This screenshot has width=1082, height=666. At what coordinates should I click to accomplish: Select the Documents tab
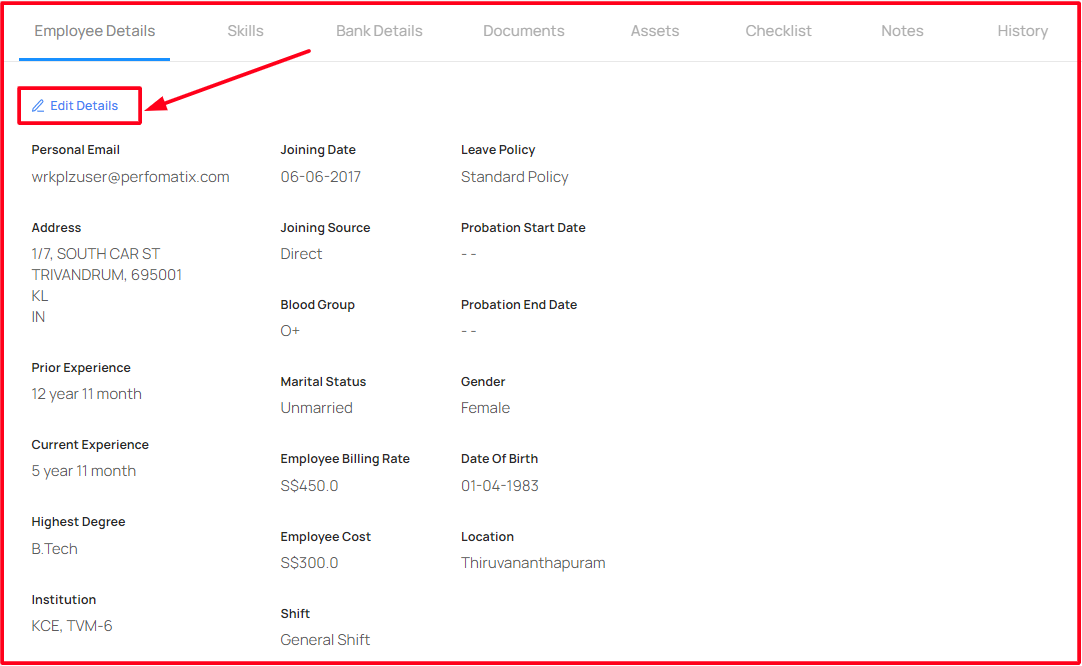pos(524,31)
